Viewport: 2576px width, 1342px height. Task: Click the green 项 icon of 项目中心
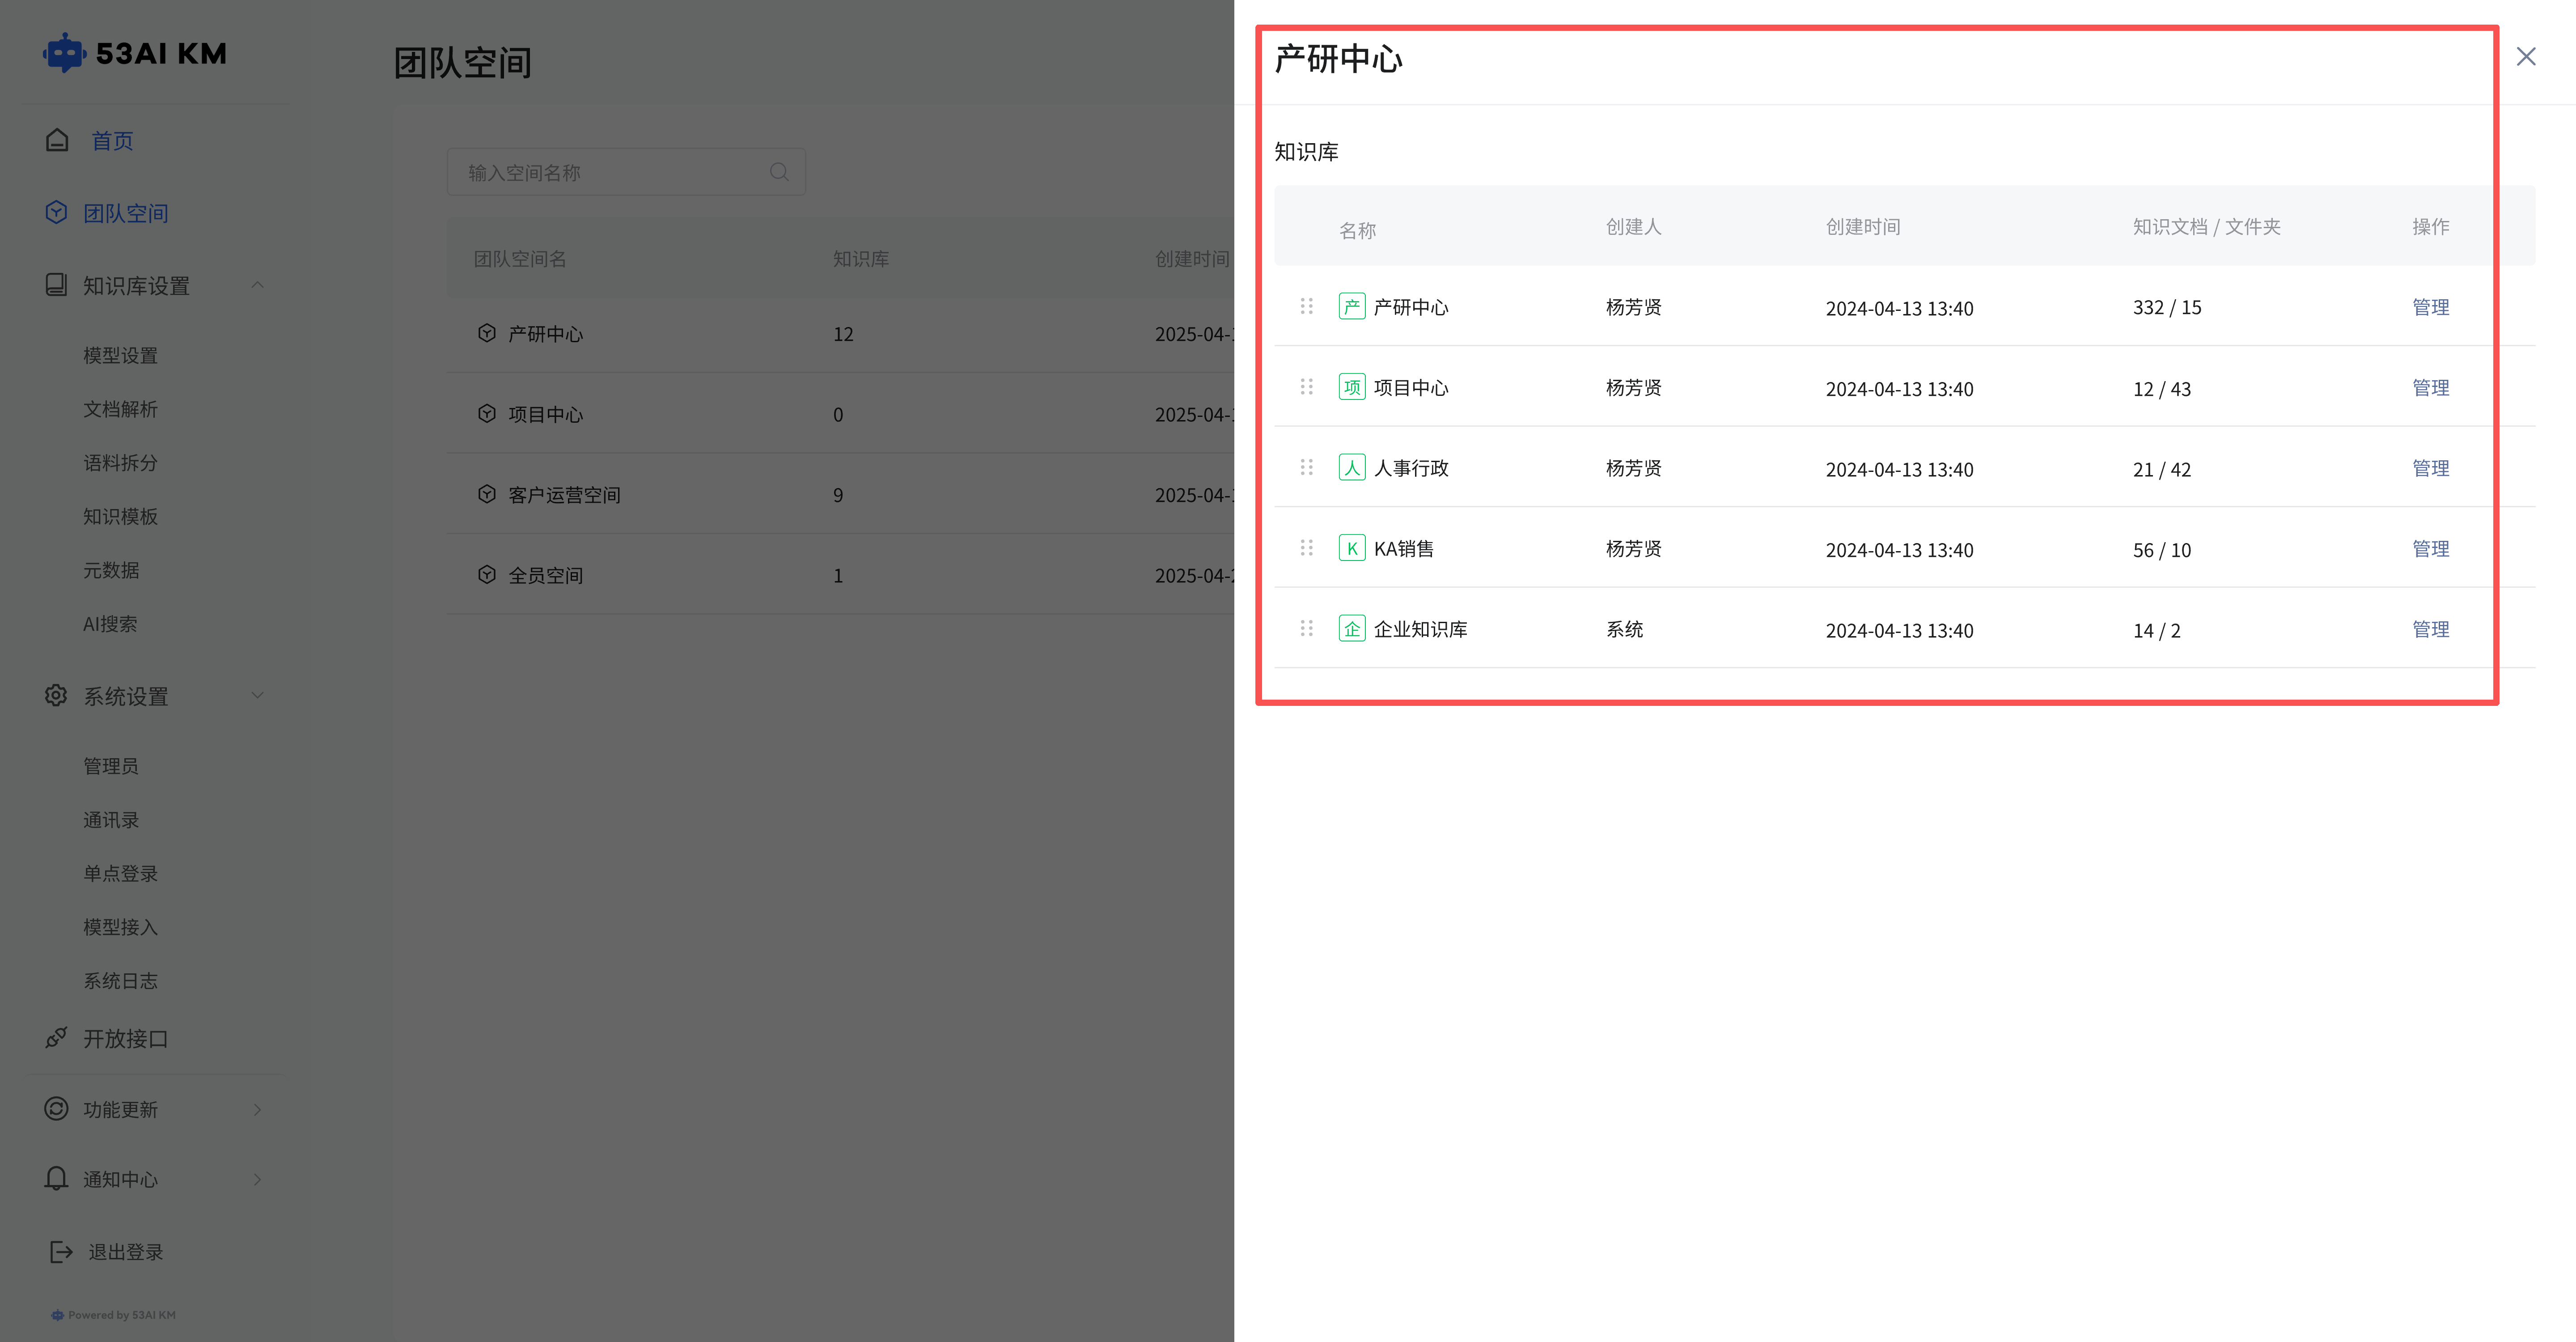(1352, 387)
